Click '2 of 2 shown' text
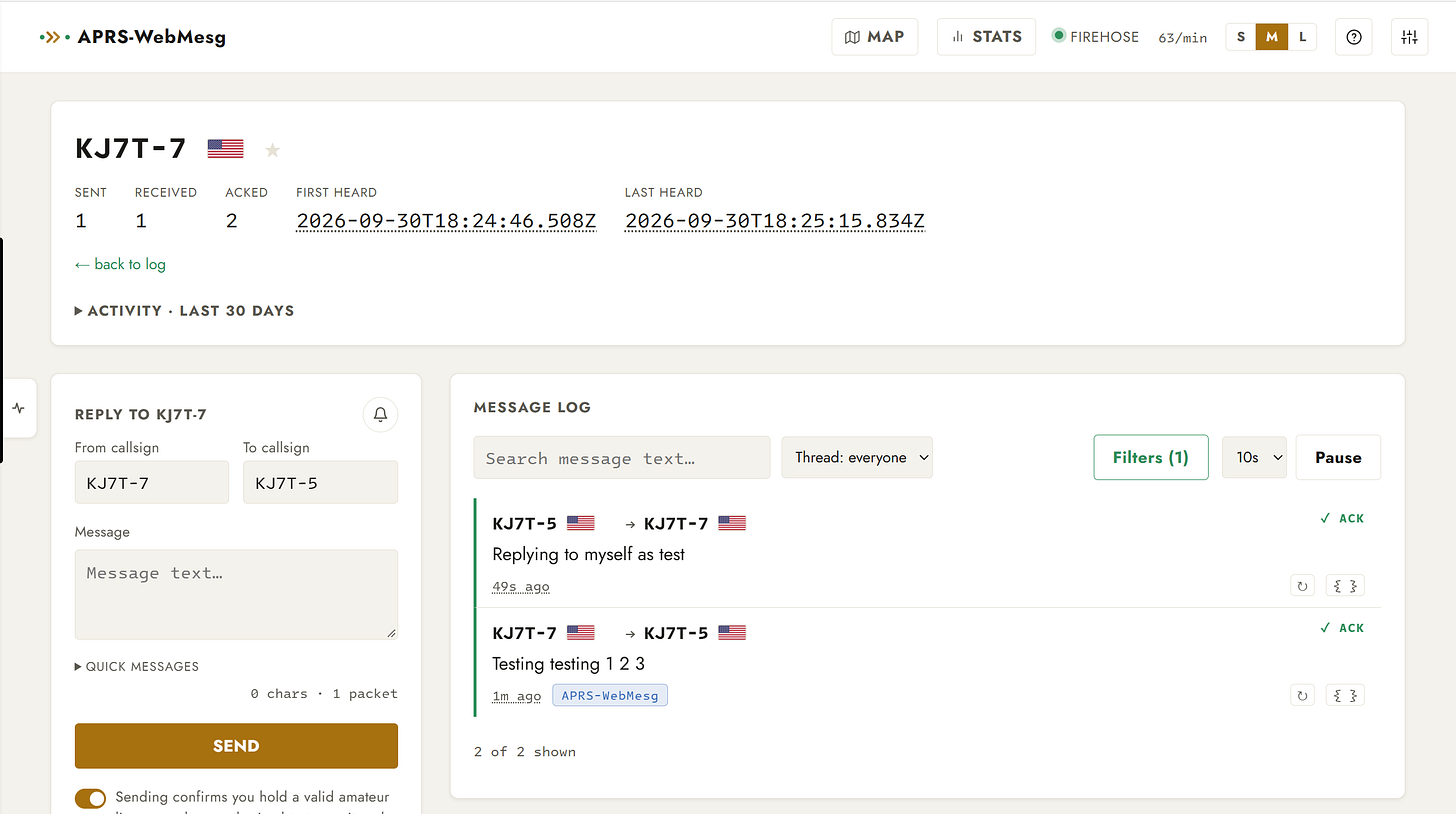The width and height of the screenshot is (1456, 814). pyautogui.click(x=525, y=752)
